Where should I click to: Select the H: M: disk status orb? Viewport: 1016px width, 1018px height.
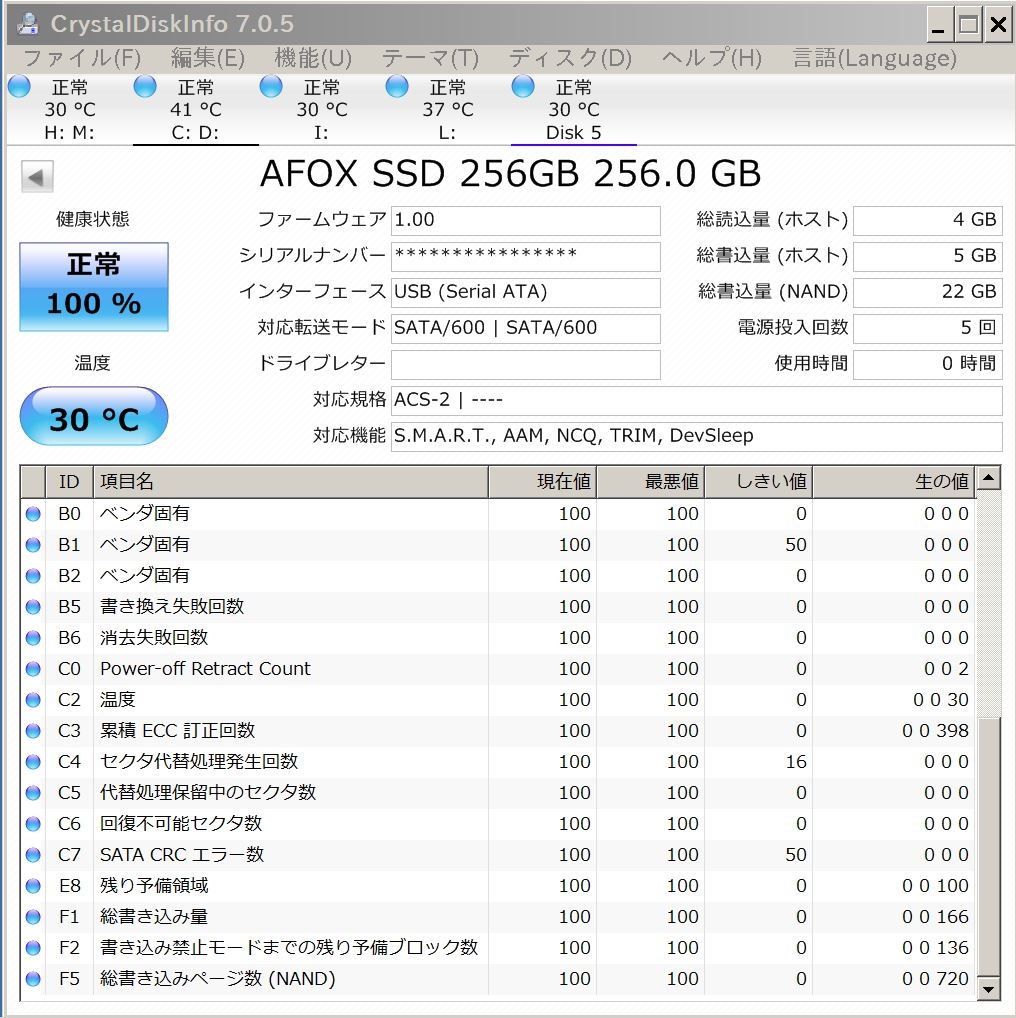19,86
